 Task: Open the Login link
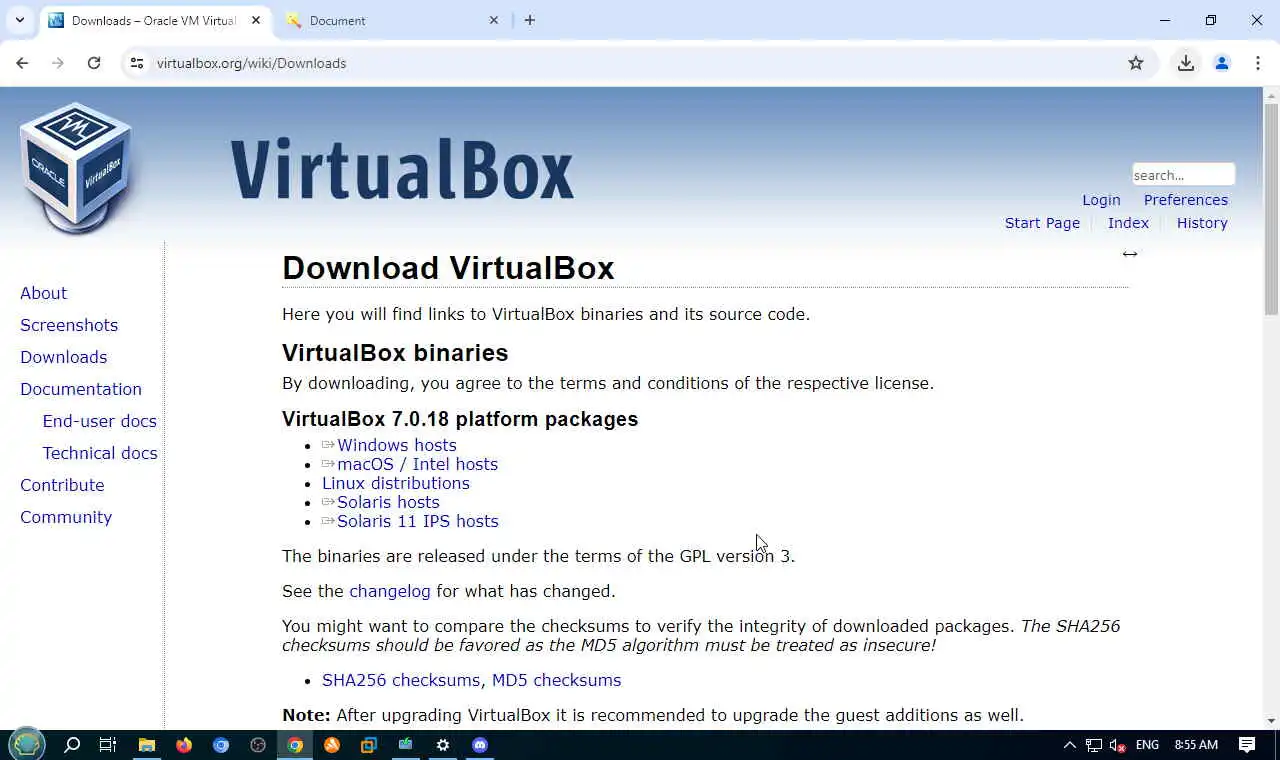tap(1101, 200)
